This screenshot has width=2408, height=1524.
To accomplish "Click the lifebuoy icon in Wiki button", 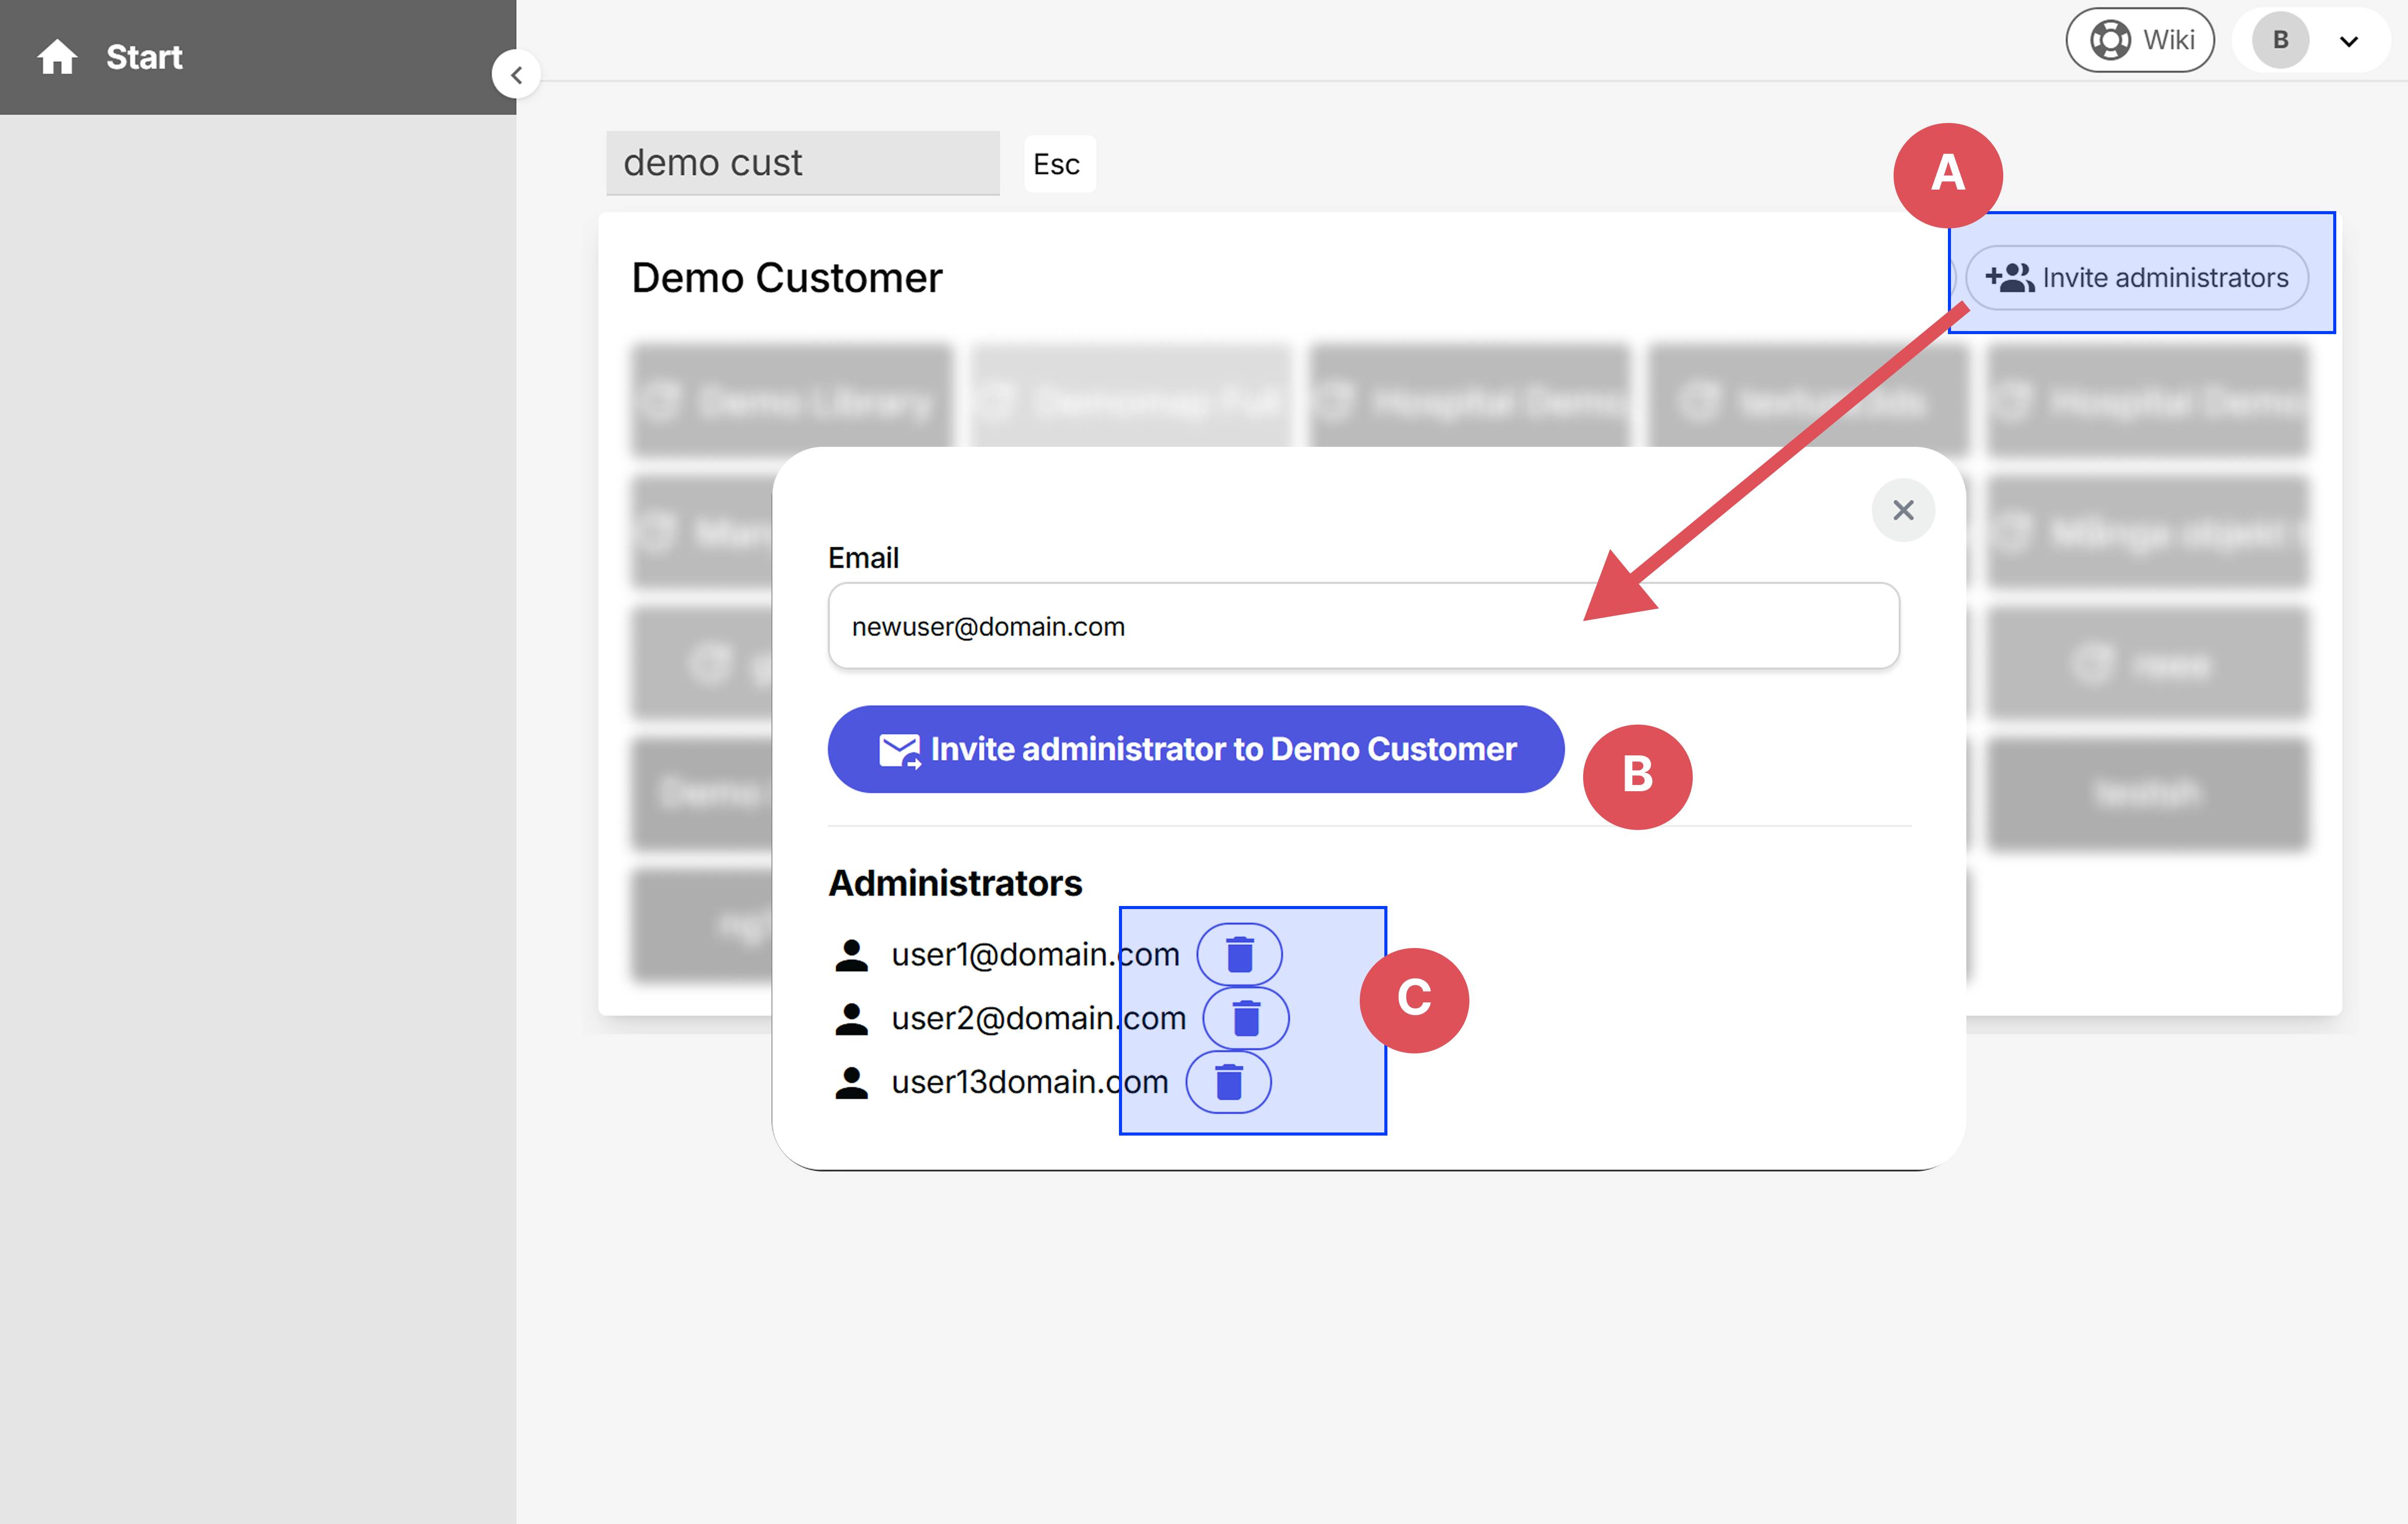I will (2110, 40).
